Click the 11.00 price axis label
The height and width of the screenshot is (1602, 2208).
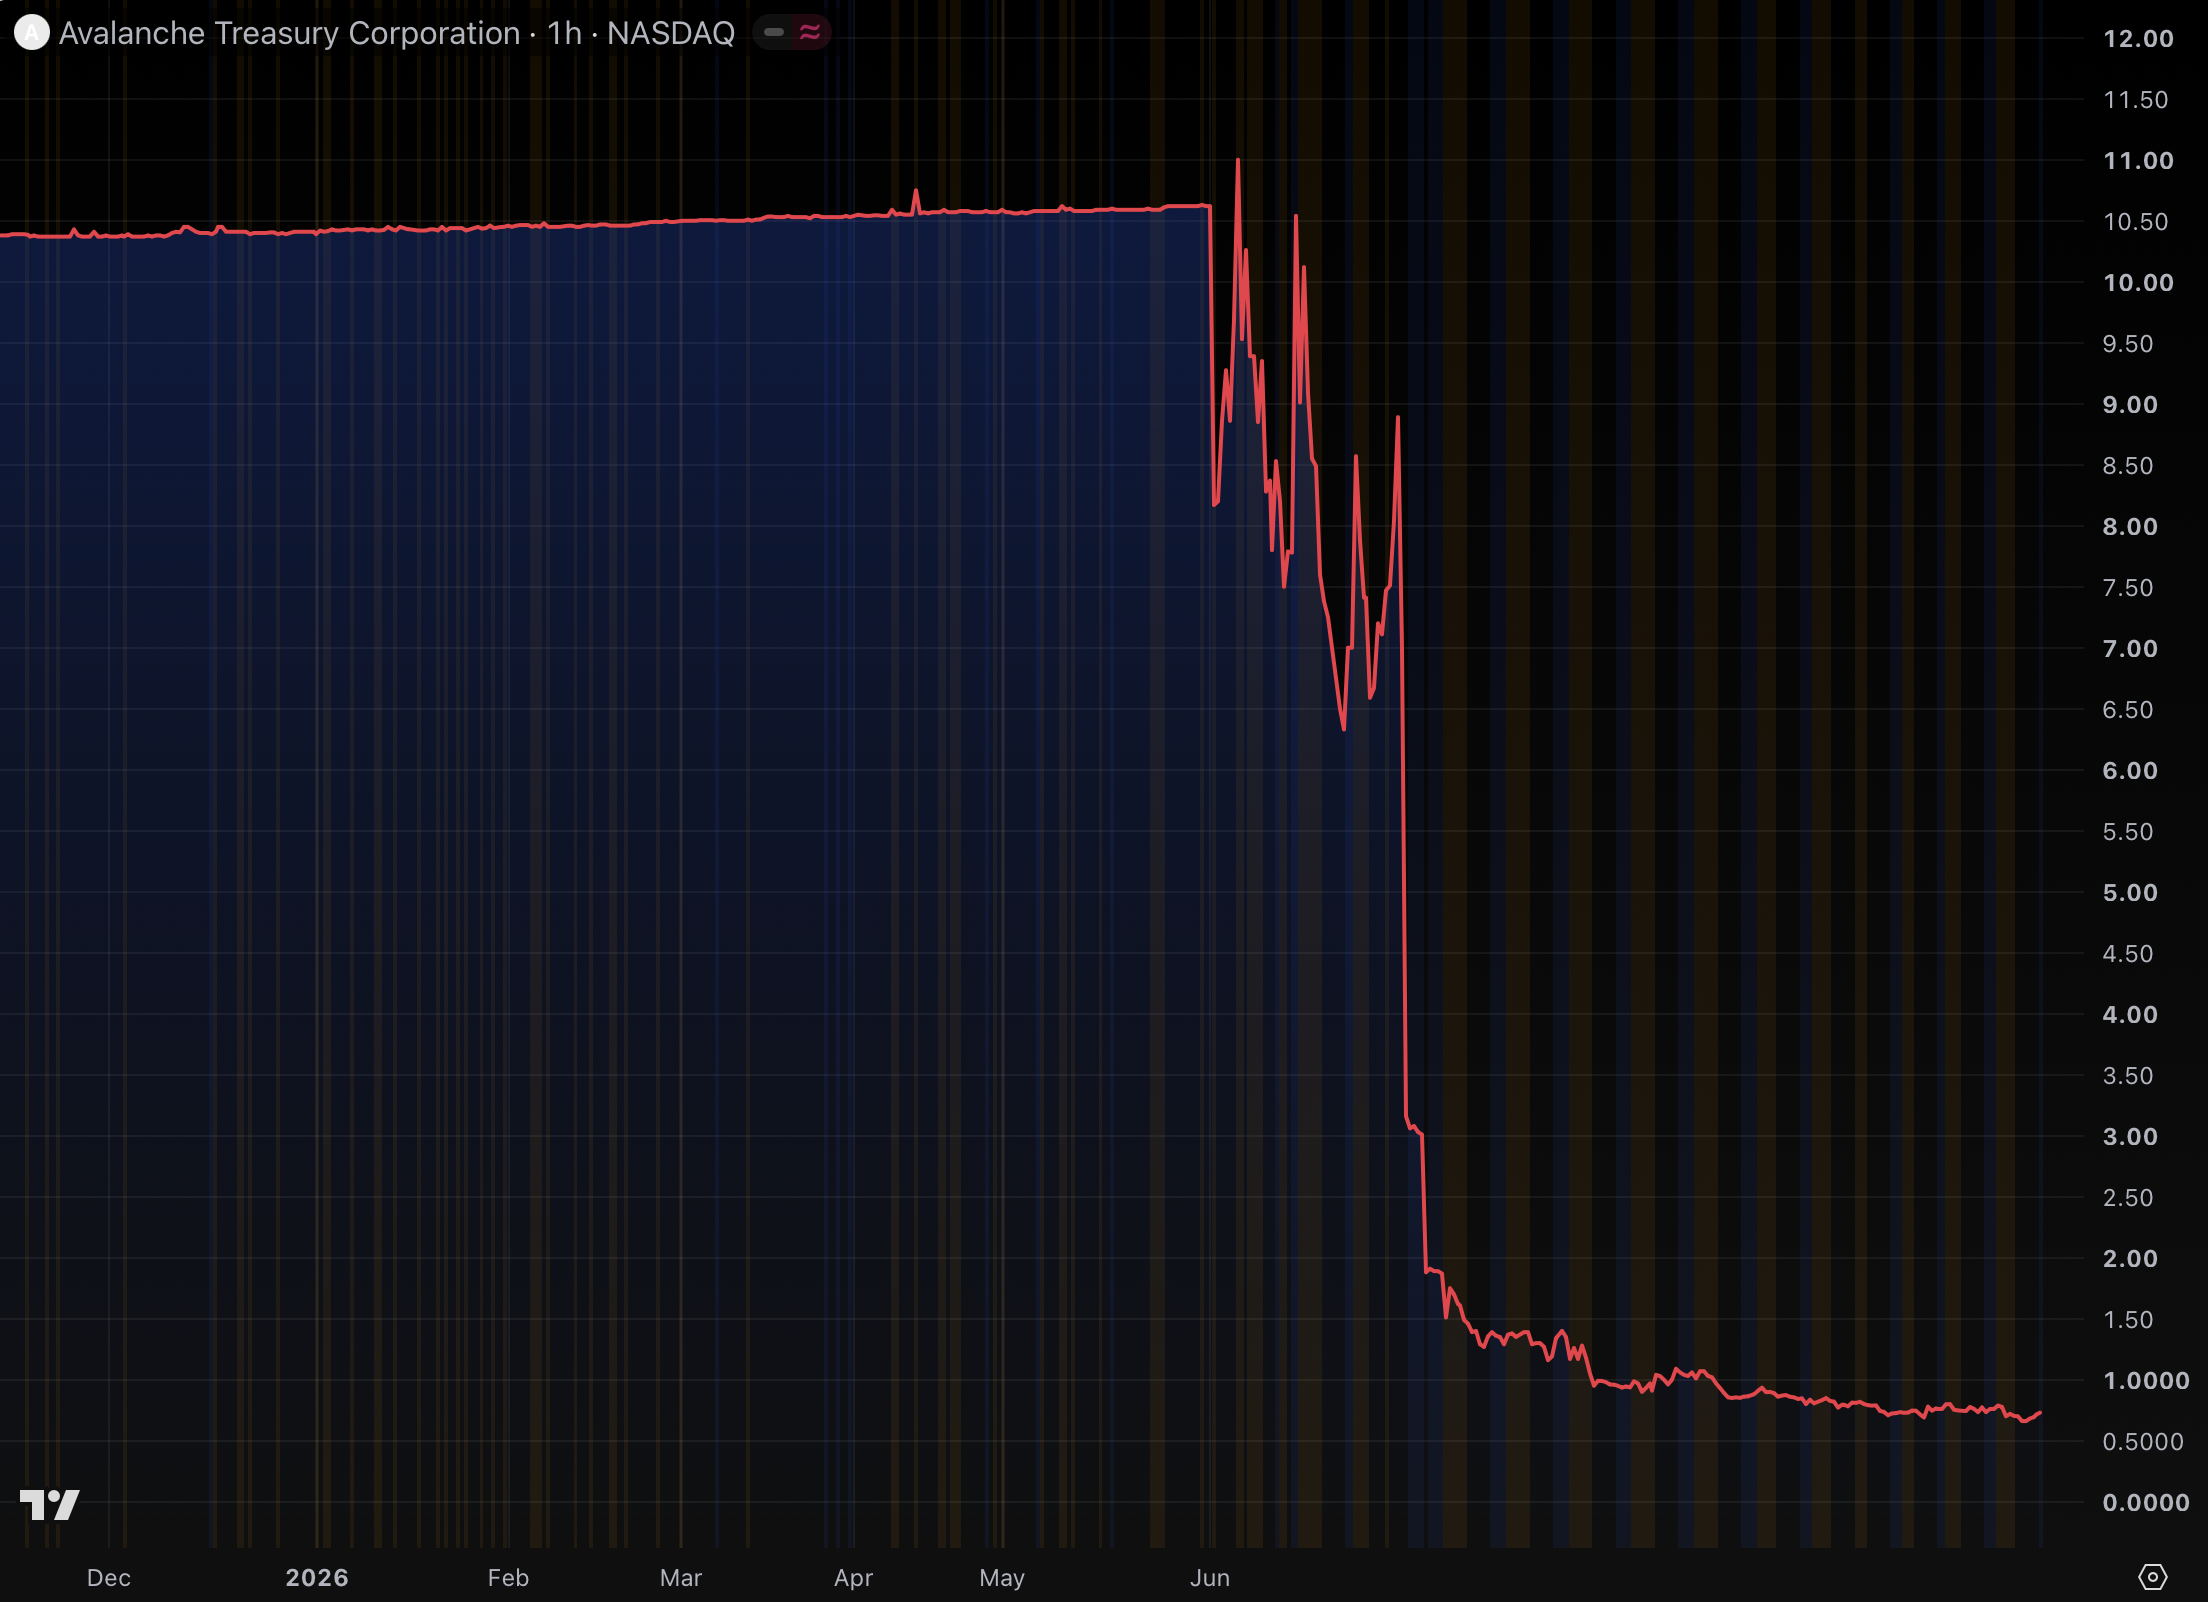[x=2138, y=161]
